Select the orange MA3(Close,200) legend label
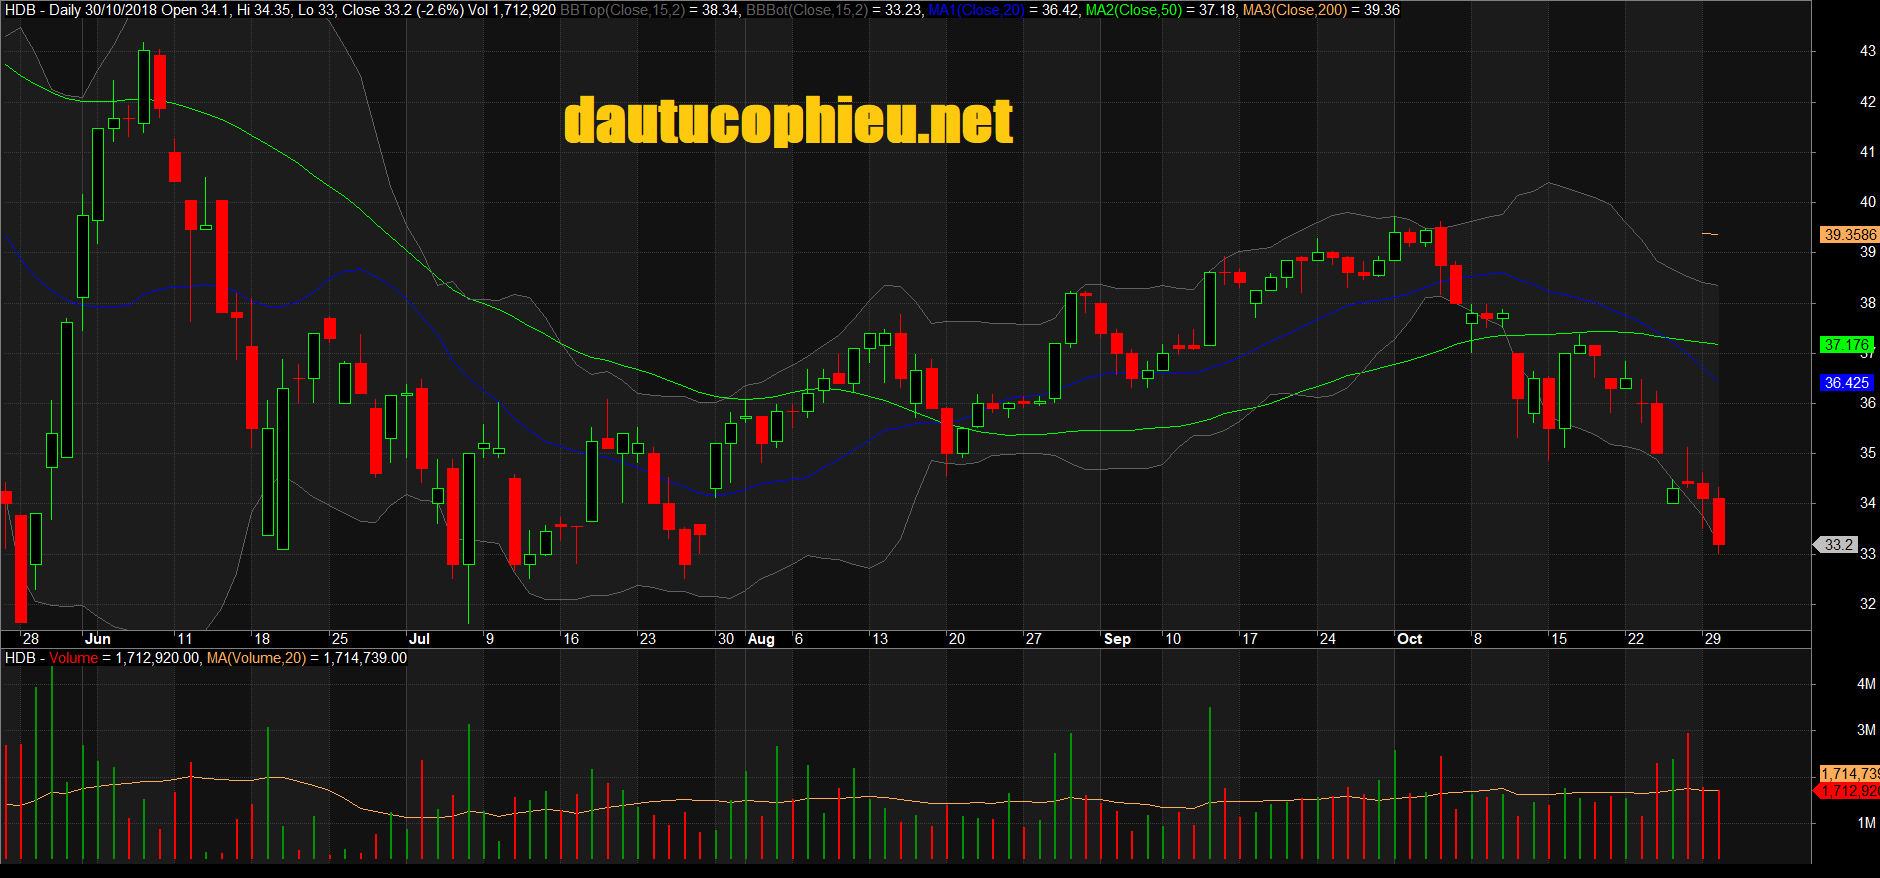Image resolution: width=1880 pixels, height=878 pixels. click(1293, 10)
